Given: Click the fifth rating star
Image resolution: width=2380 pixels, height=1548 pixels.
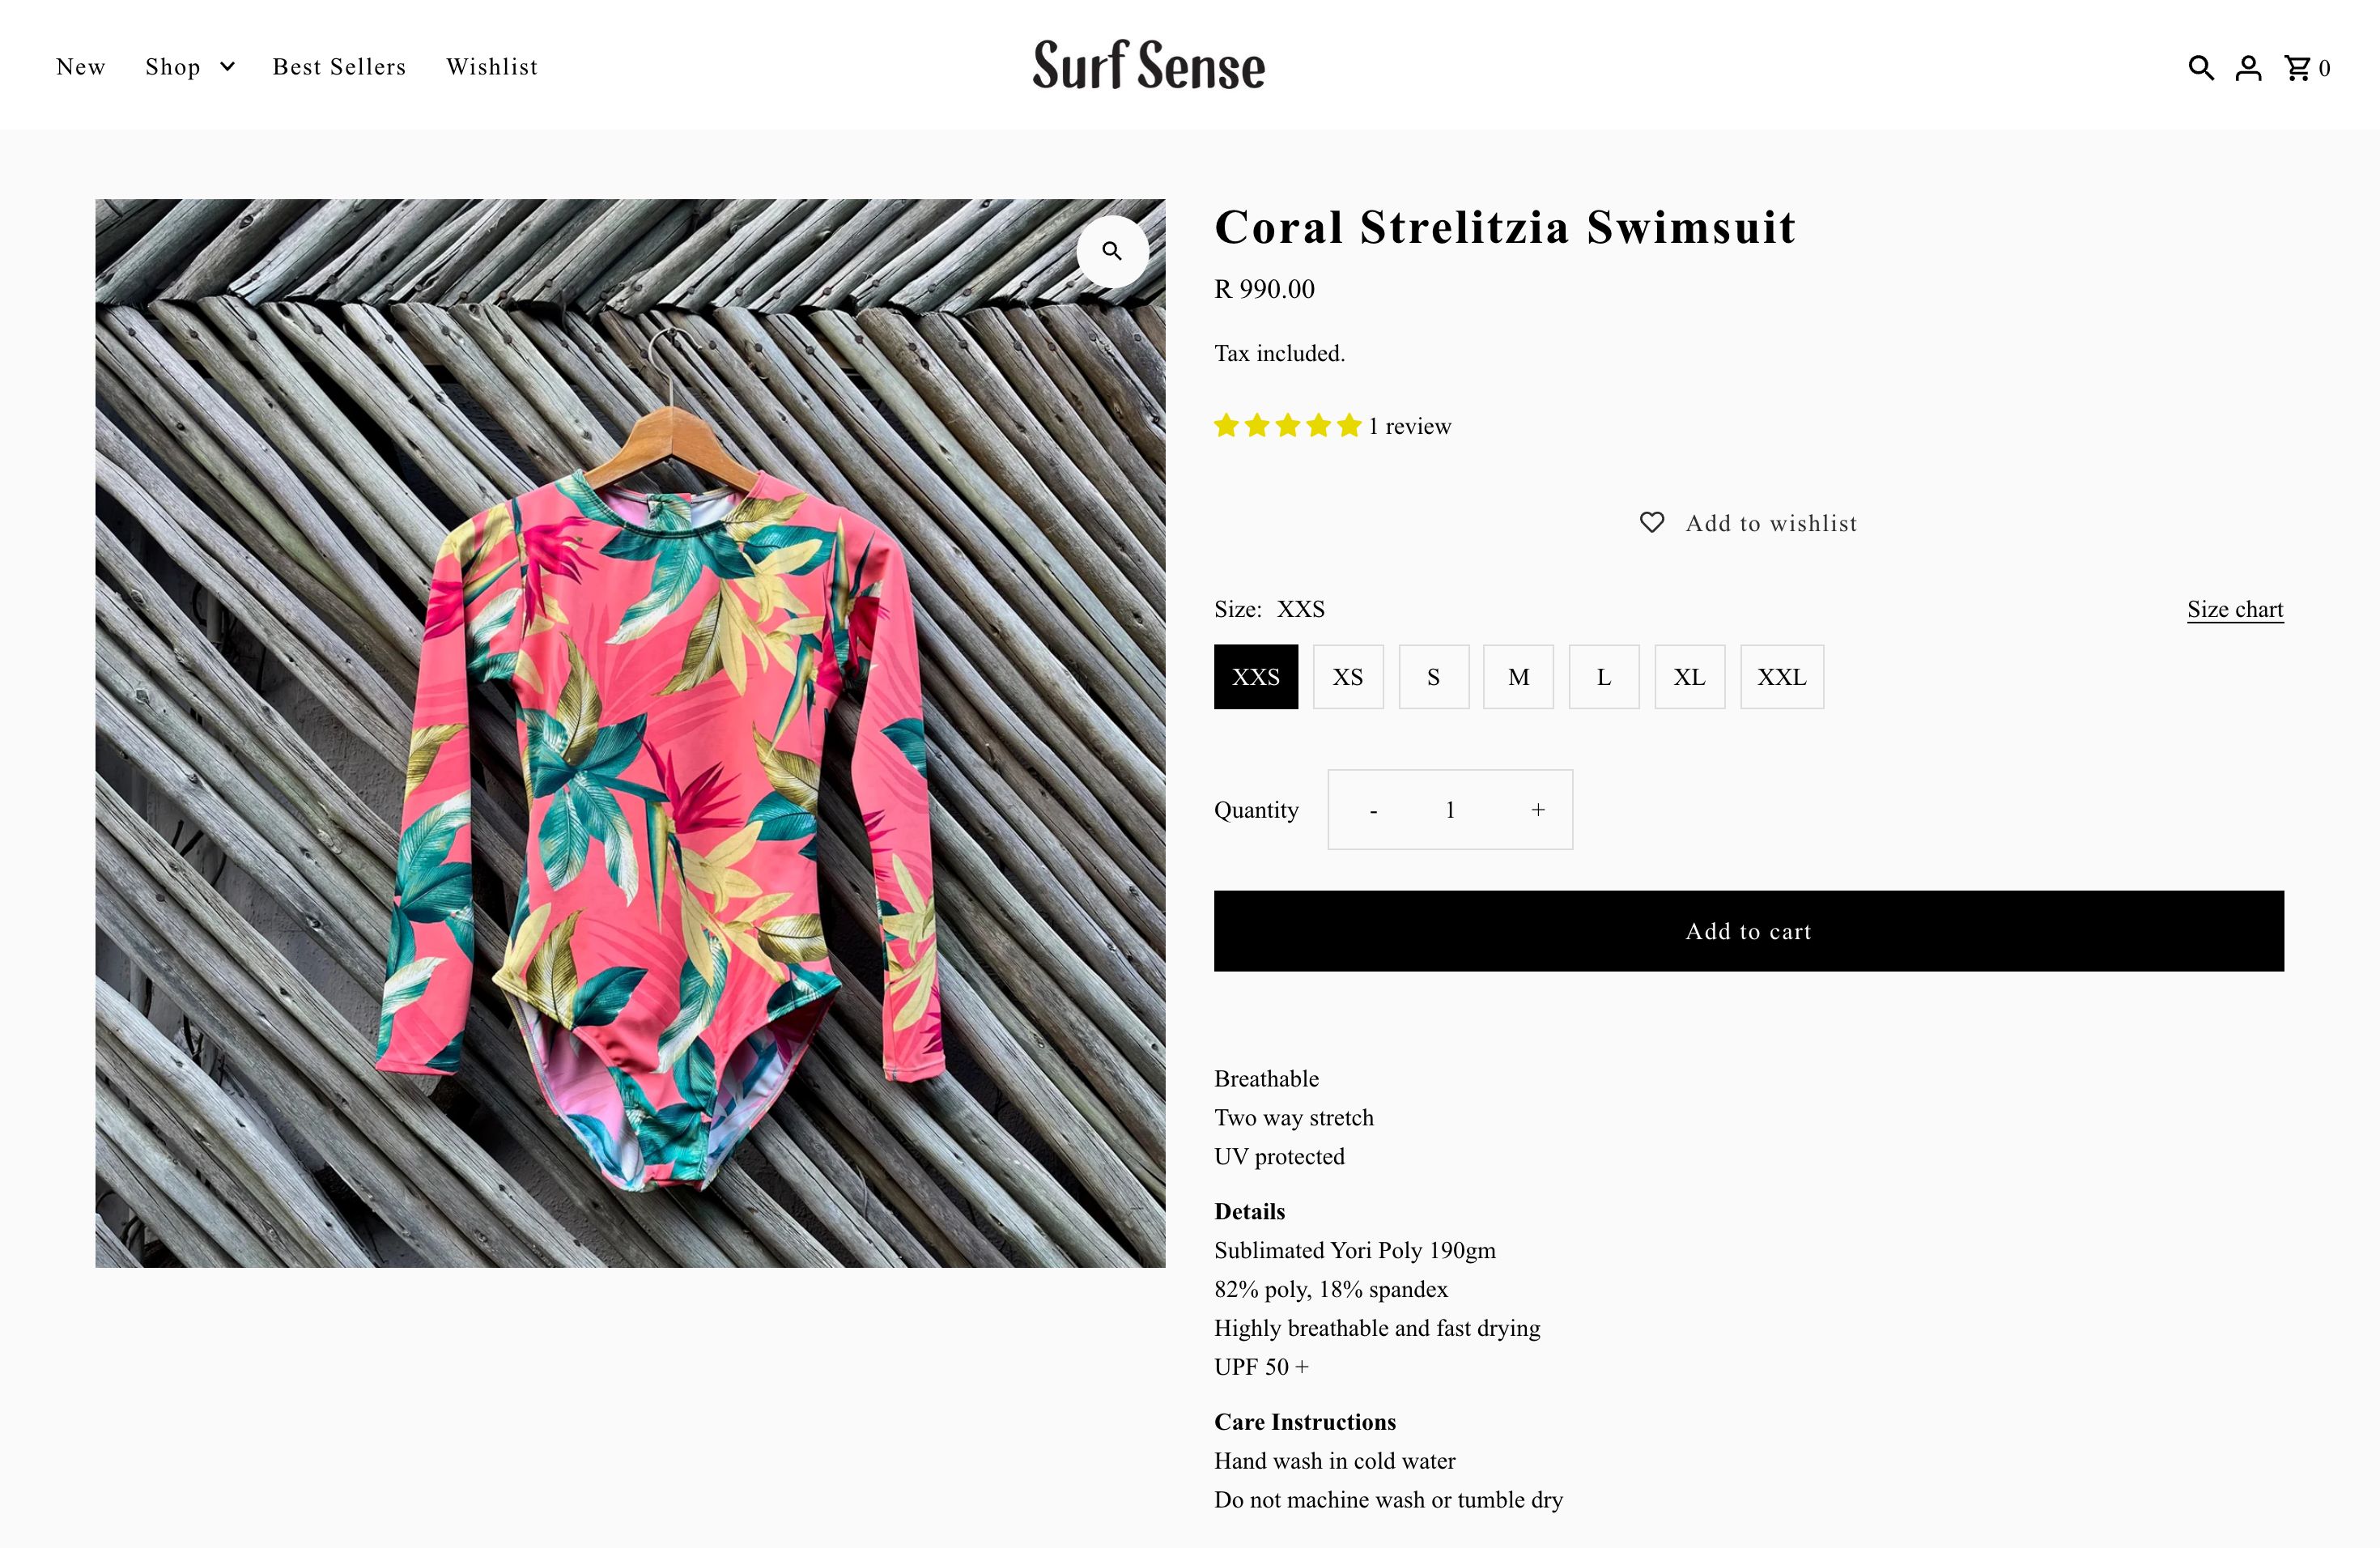Looking at the screenshot, I should click(1347, 425).
